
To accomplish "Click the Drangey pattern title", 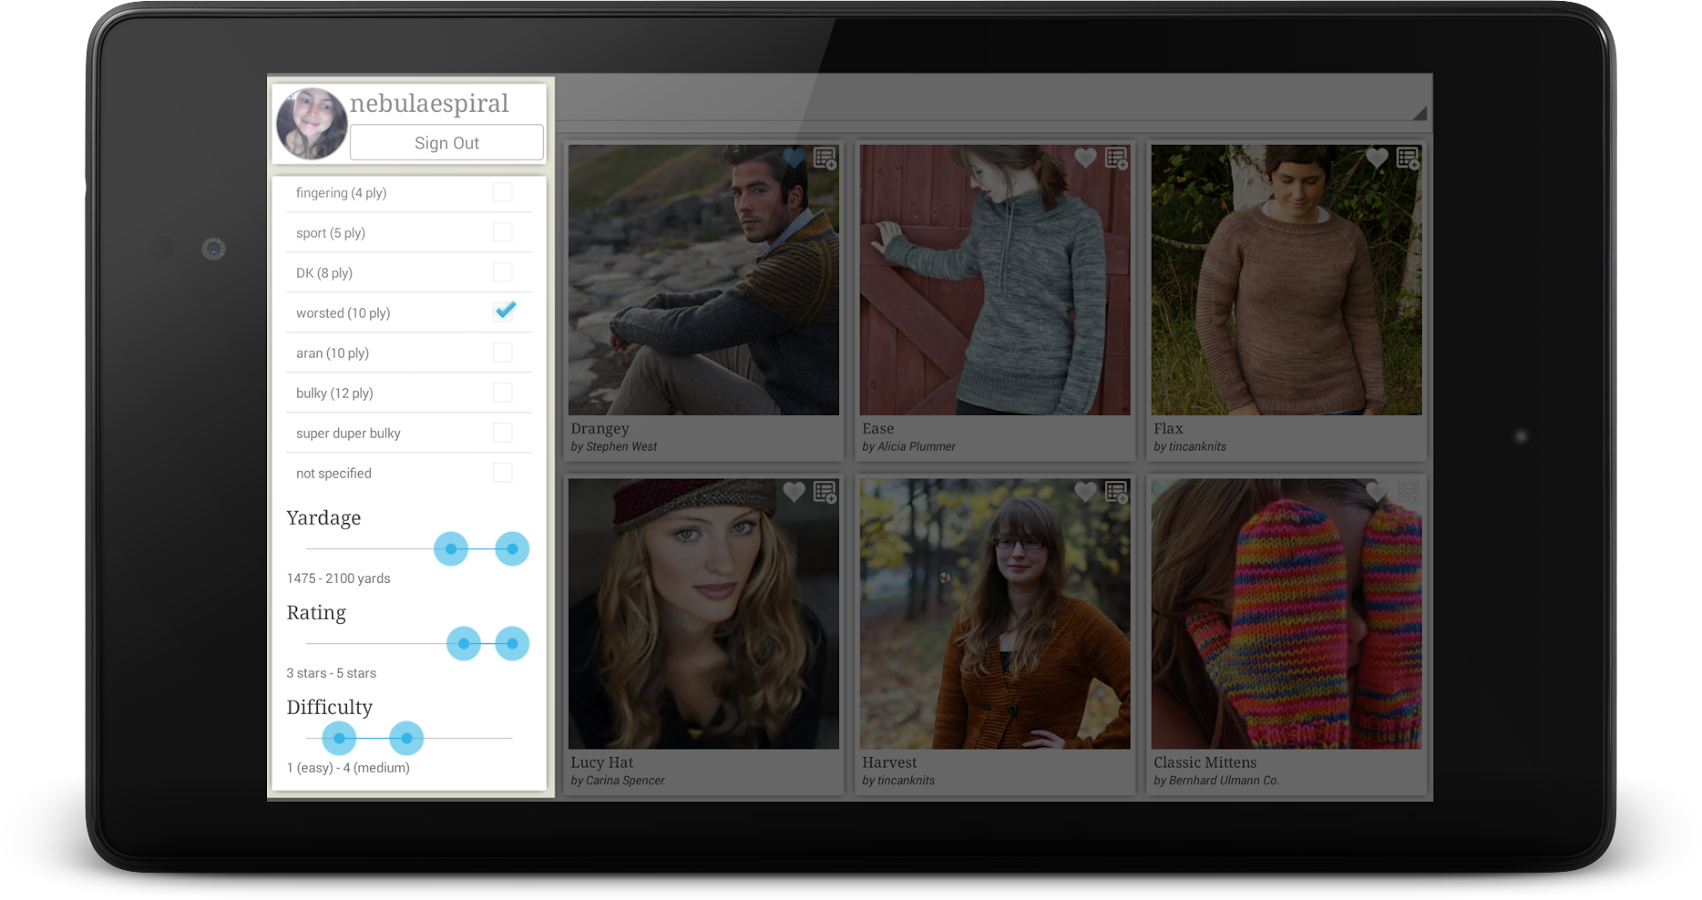I will point(600,429).
